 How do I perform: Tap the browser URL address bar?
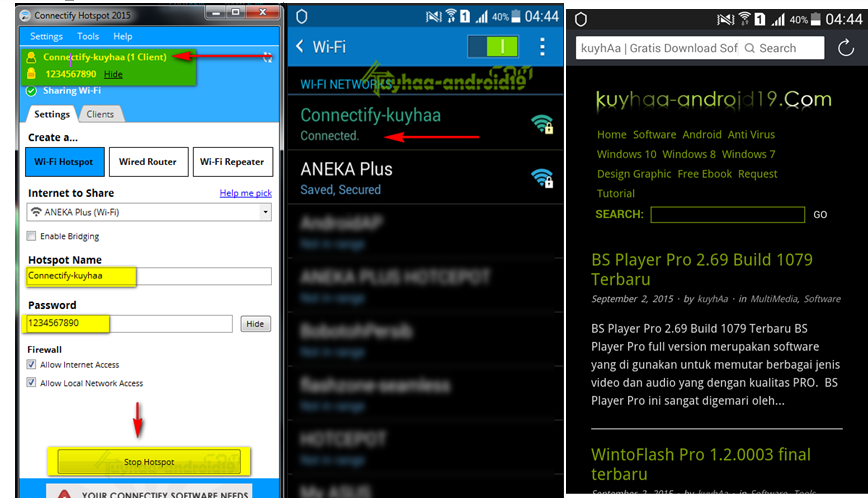click(657, 48)
